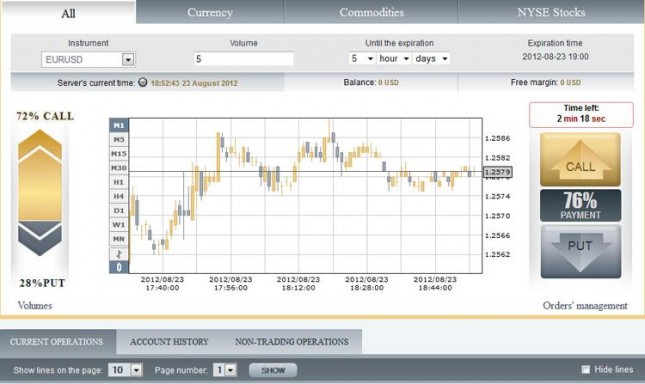This screenshot has width=645, height=384.
Task: Select the M15 chart timeframe
Action: [119, 154]
